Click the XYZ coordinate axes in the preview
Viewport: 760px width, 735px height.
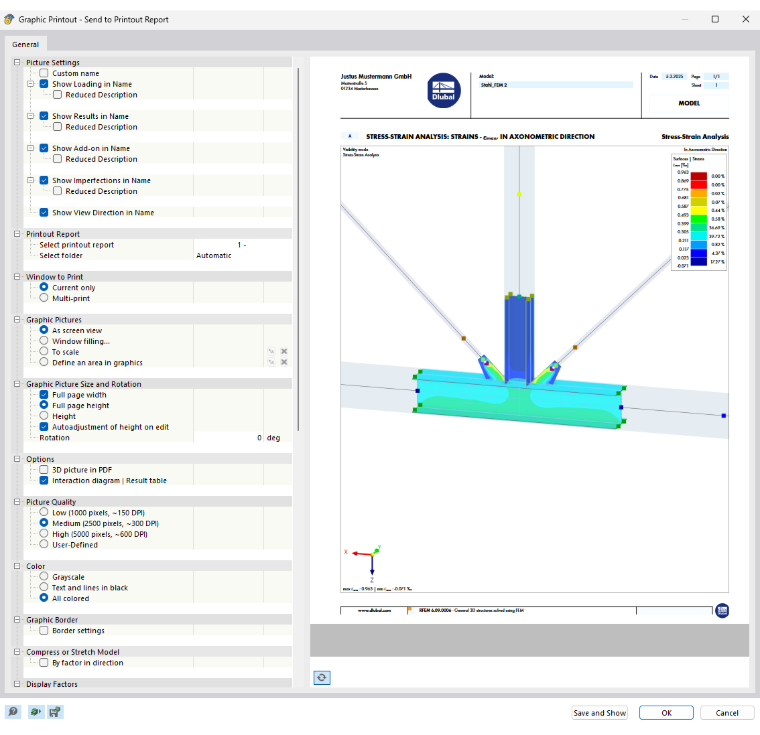tap(366, 562)
